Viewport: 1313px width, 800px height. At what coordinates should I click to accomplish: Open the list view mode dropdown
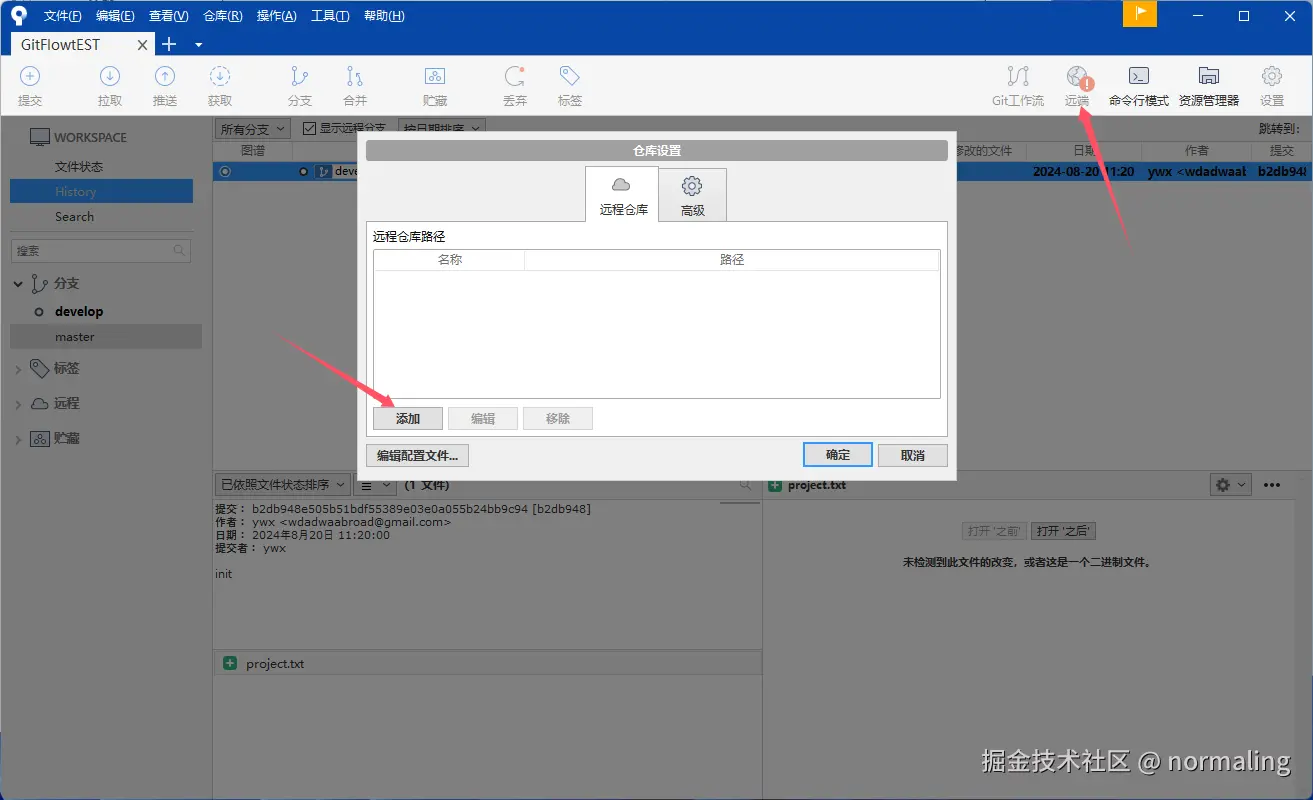[x=375, y=484]
